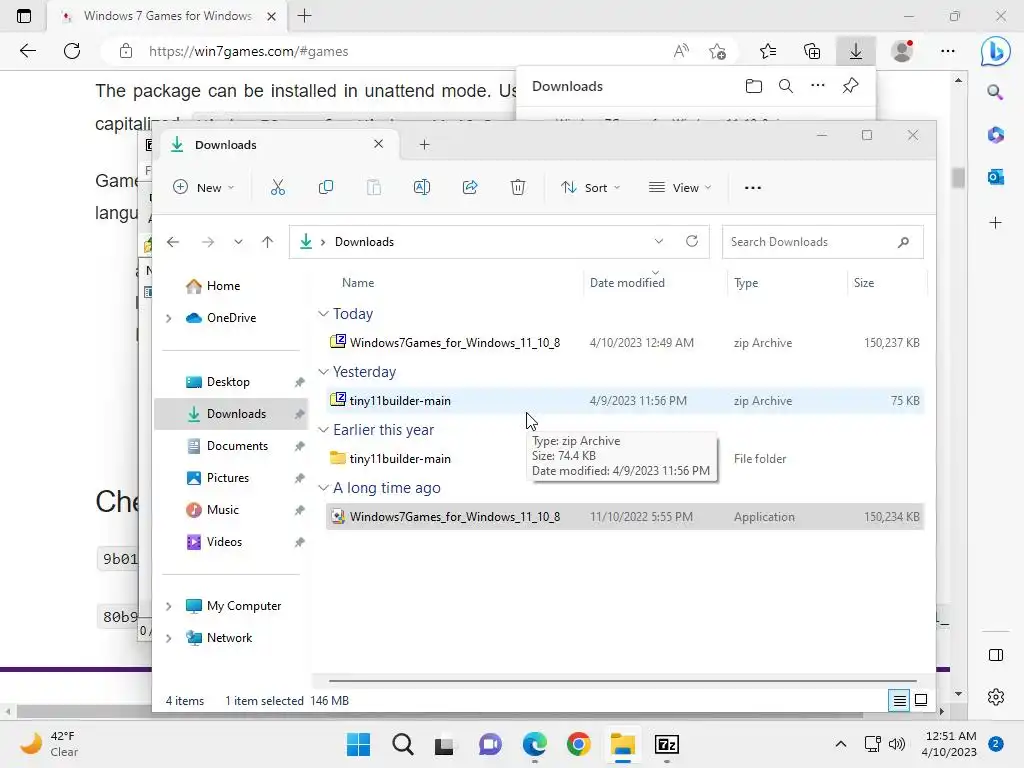Click Edge toolbar Downloads button
Screen dimensions: 1024x768
(x=856, y=51)
